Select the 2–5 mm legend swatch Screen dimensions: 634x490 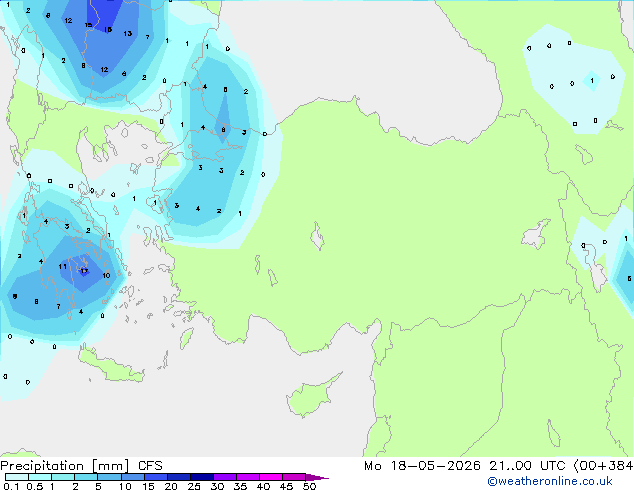(x=86, y=477)
